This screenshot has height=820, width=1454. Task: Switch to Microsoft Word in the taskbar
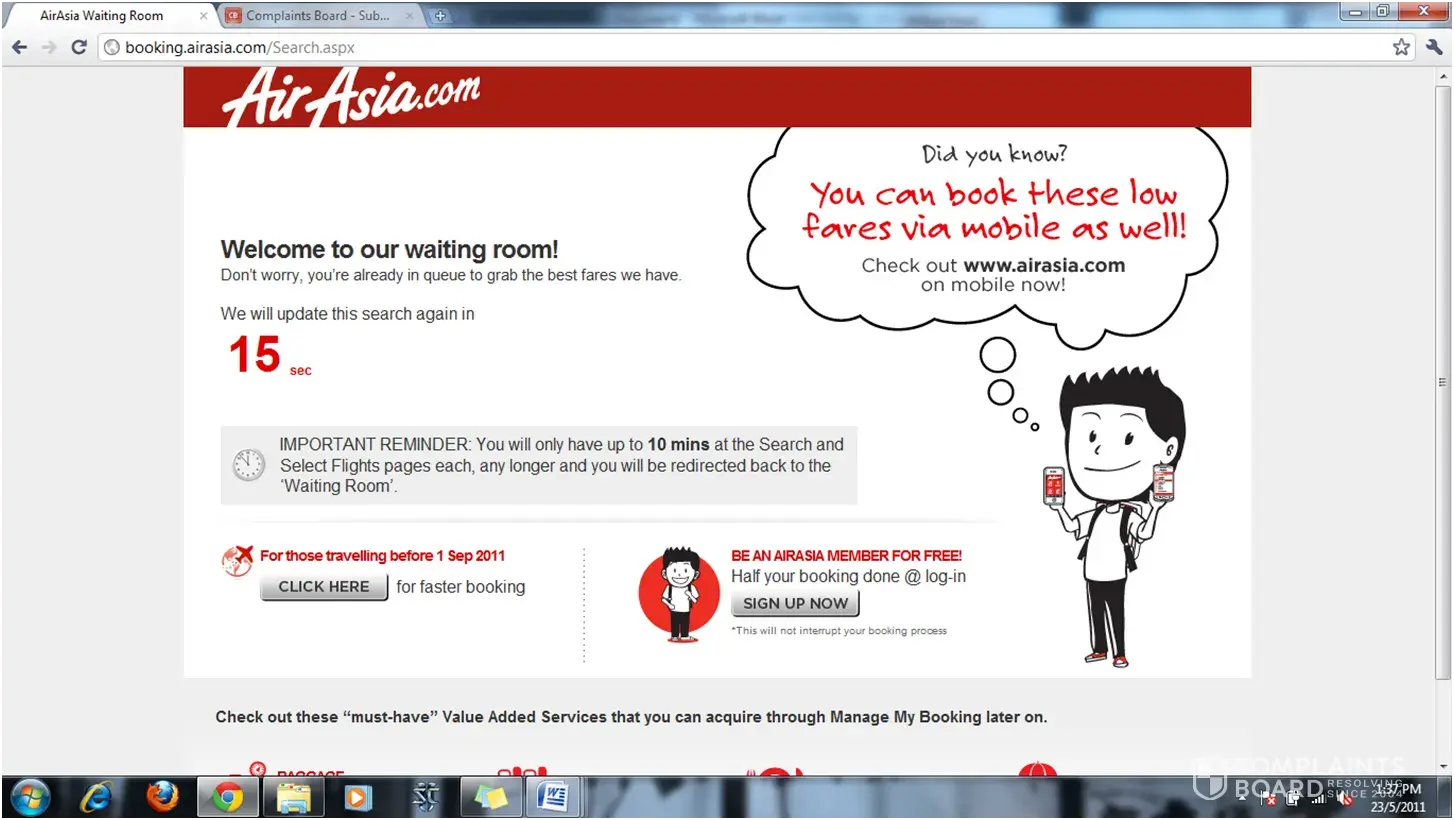click(x=552, y=797)
